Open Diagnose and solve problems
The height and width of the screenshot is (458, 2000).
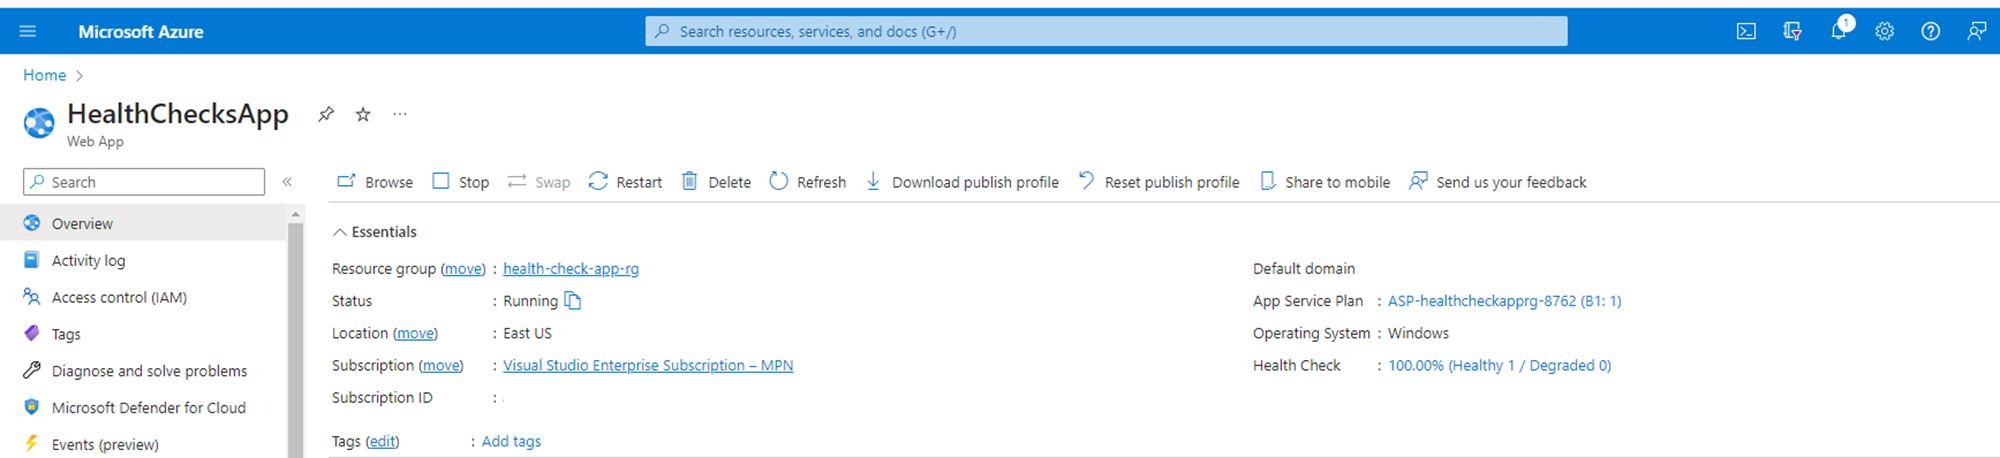click(x=148, y=371)
